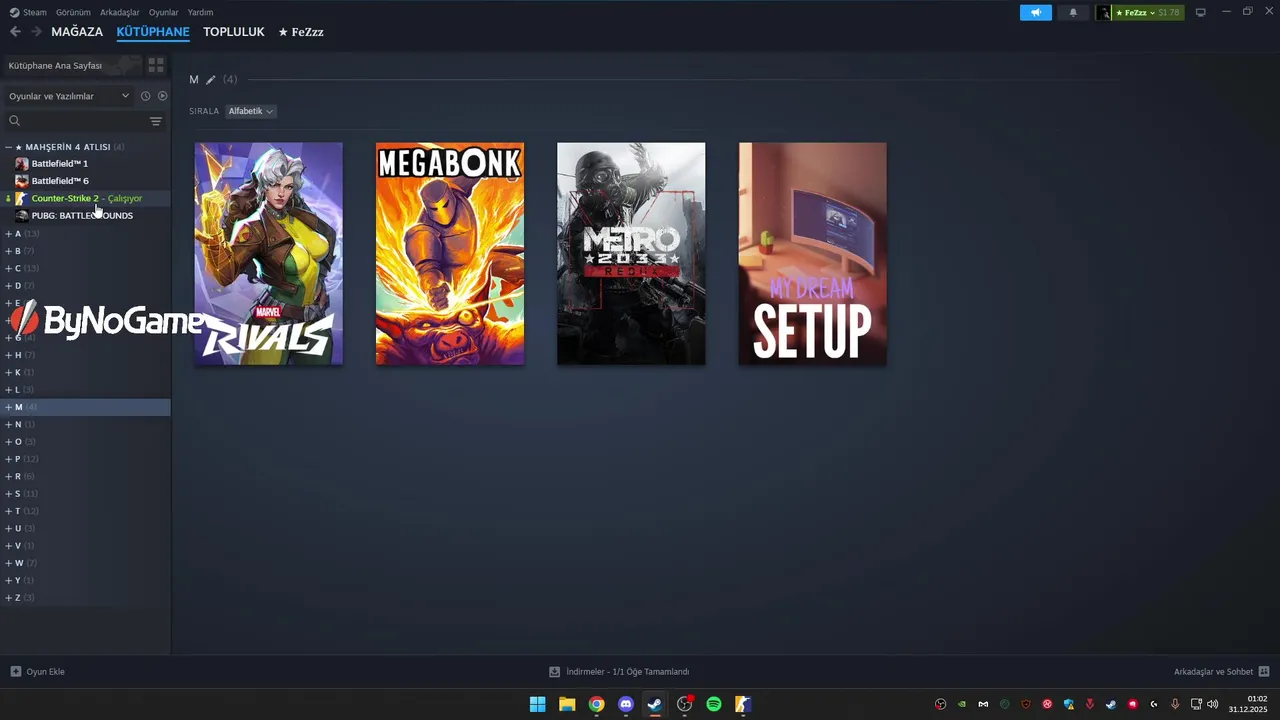Expand the R category
The height and width of the screenshot is (720, 1280).
point(8,476)
